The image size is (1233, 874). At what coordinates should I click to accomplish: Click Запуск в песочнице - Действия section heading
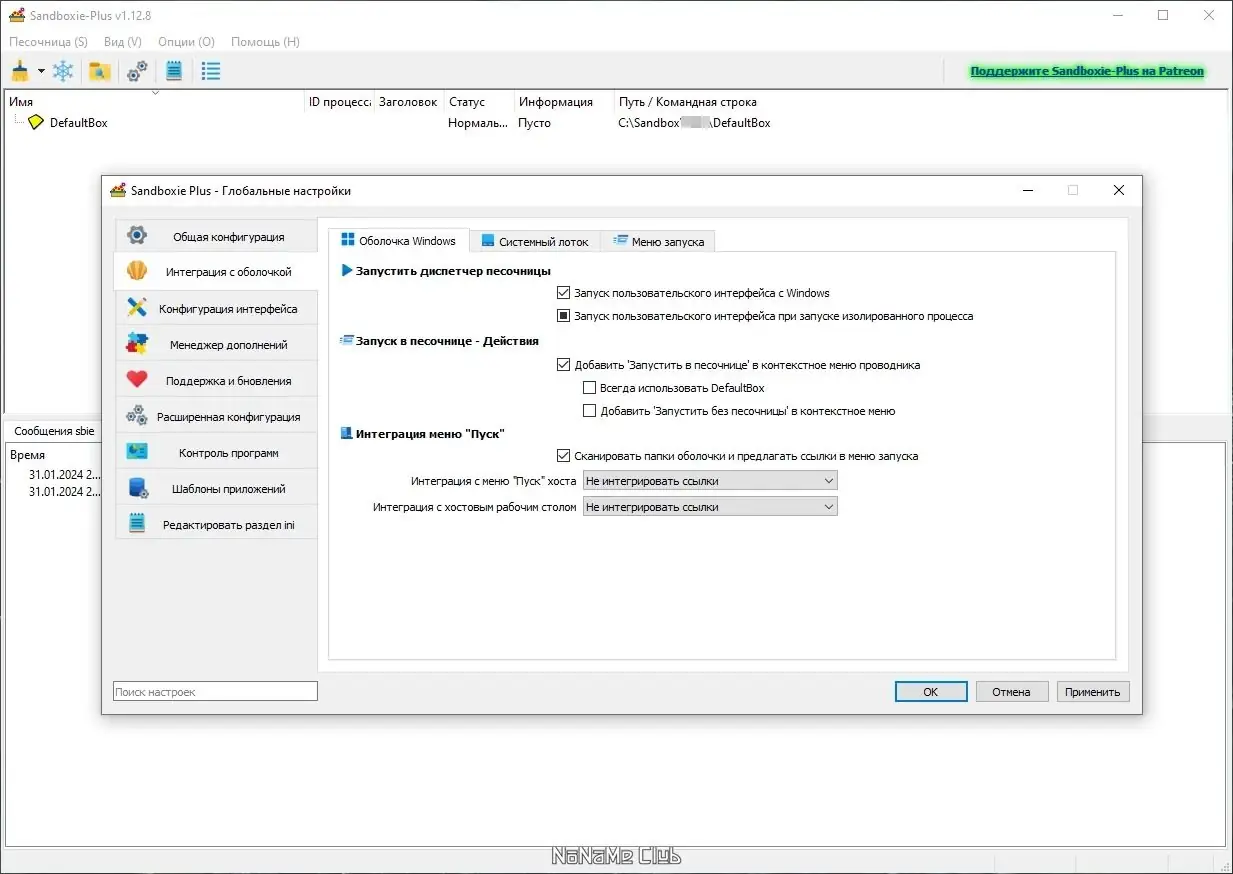[447, 341]
